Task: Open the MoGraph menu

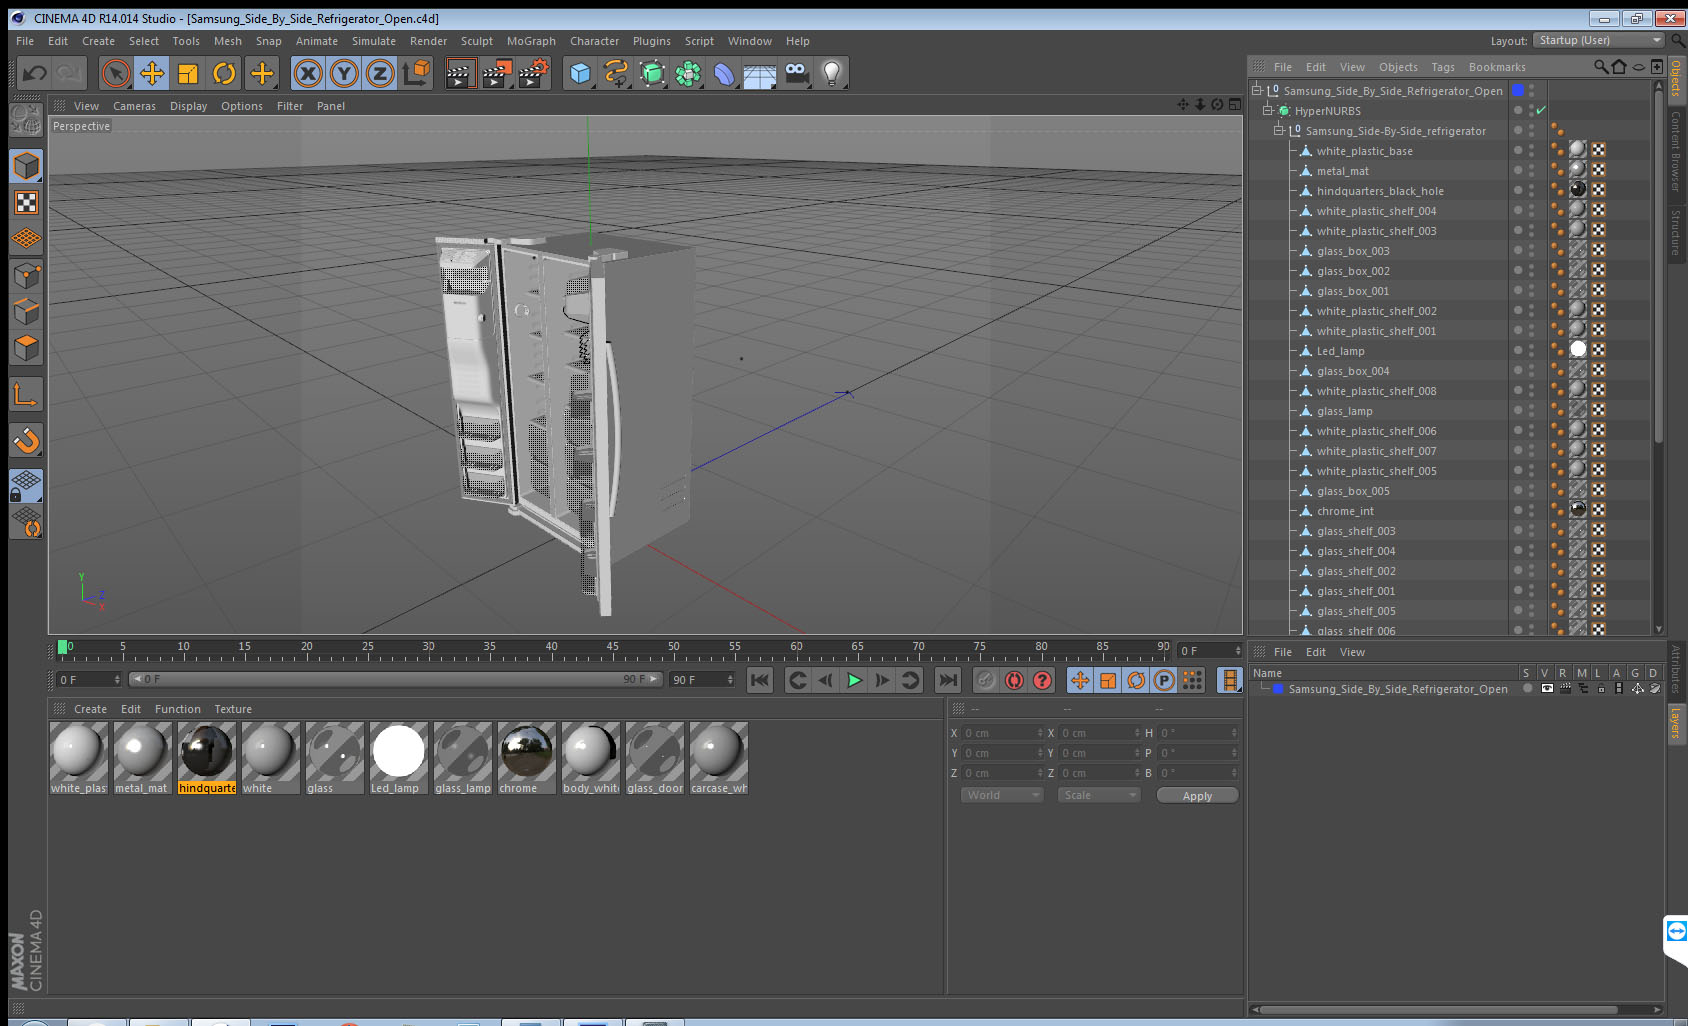Action: click(531, 41)
